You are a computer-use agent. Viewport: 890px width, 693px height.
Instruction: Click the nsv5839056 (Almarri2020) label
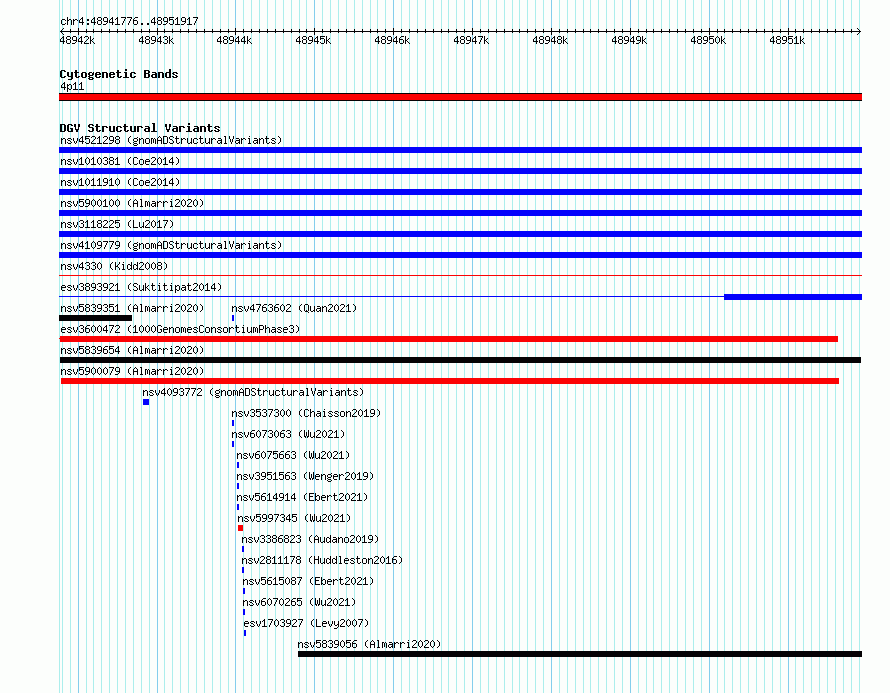(369, 644)
